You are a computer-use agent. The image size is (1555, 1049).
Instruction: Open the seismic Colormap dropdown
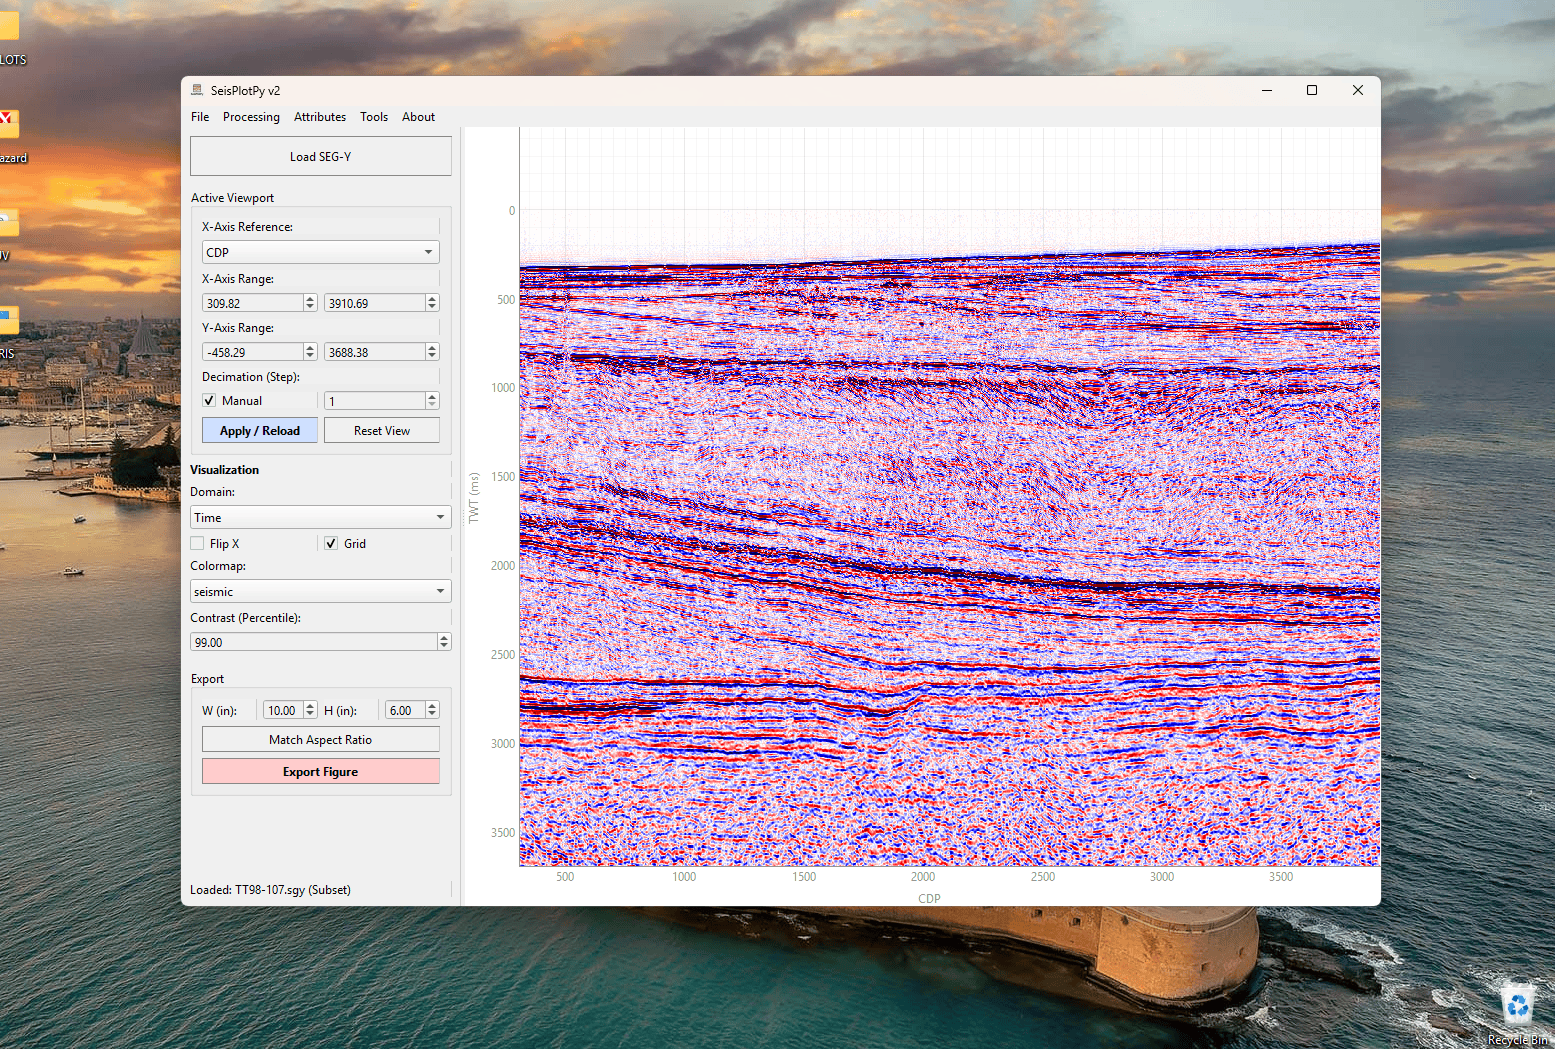pos(320,591)
